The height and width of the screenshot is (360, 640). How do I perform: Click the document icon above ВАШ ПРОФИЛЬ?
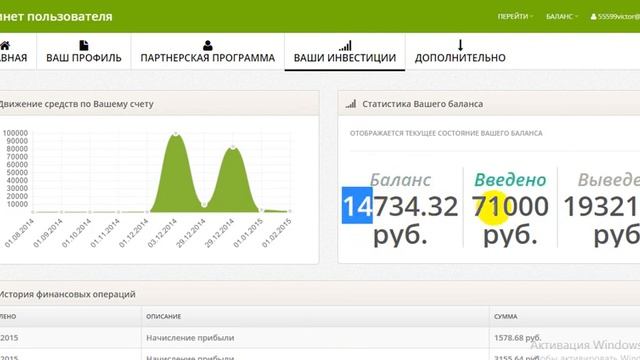[x=84, y=45]
